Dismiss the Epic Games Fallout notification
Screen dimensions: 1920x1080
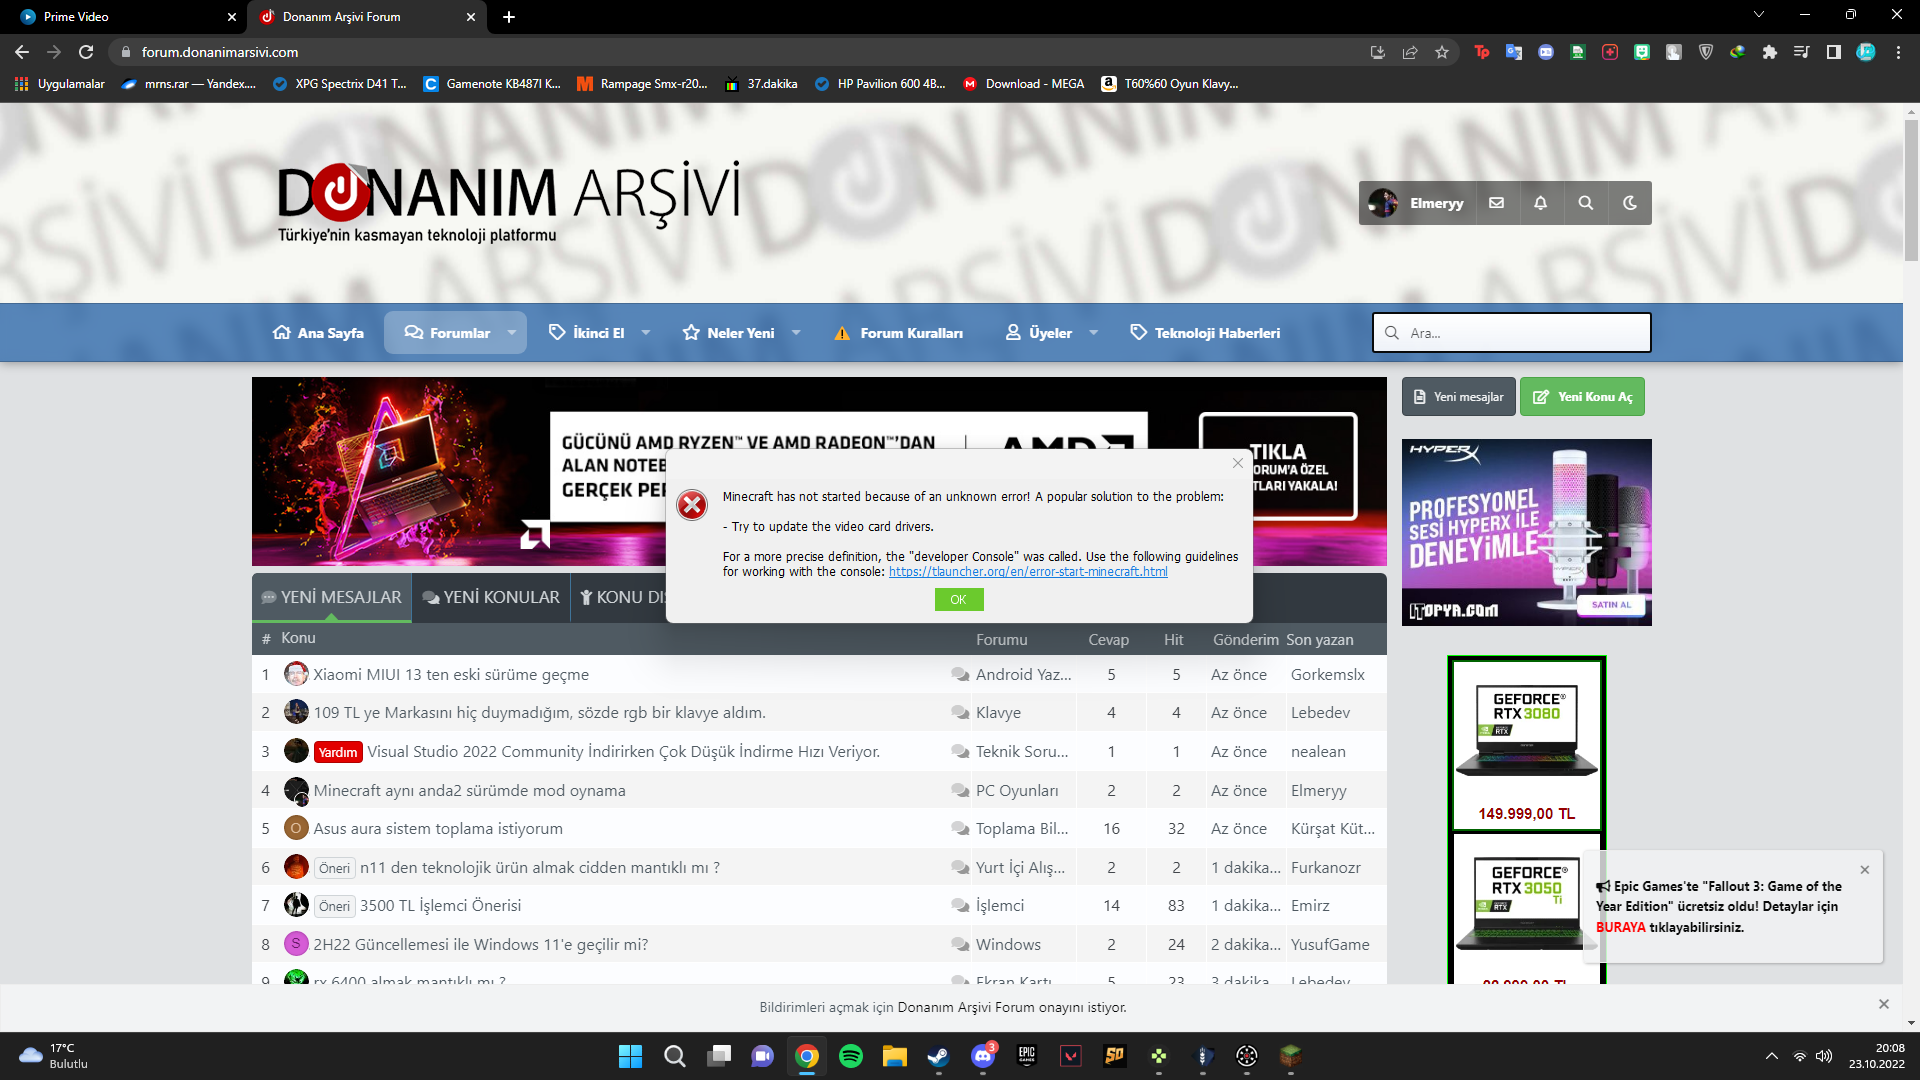coord(1864,870)
